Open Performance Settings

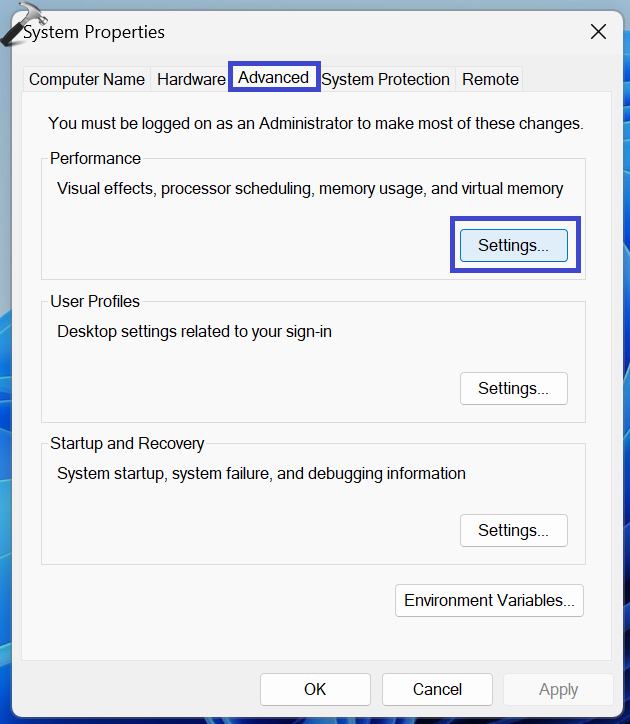pyautogui.click(x=513, y=246)
